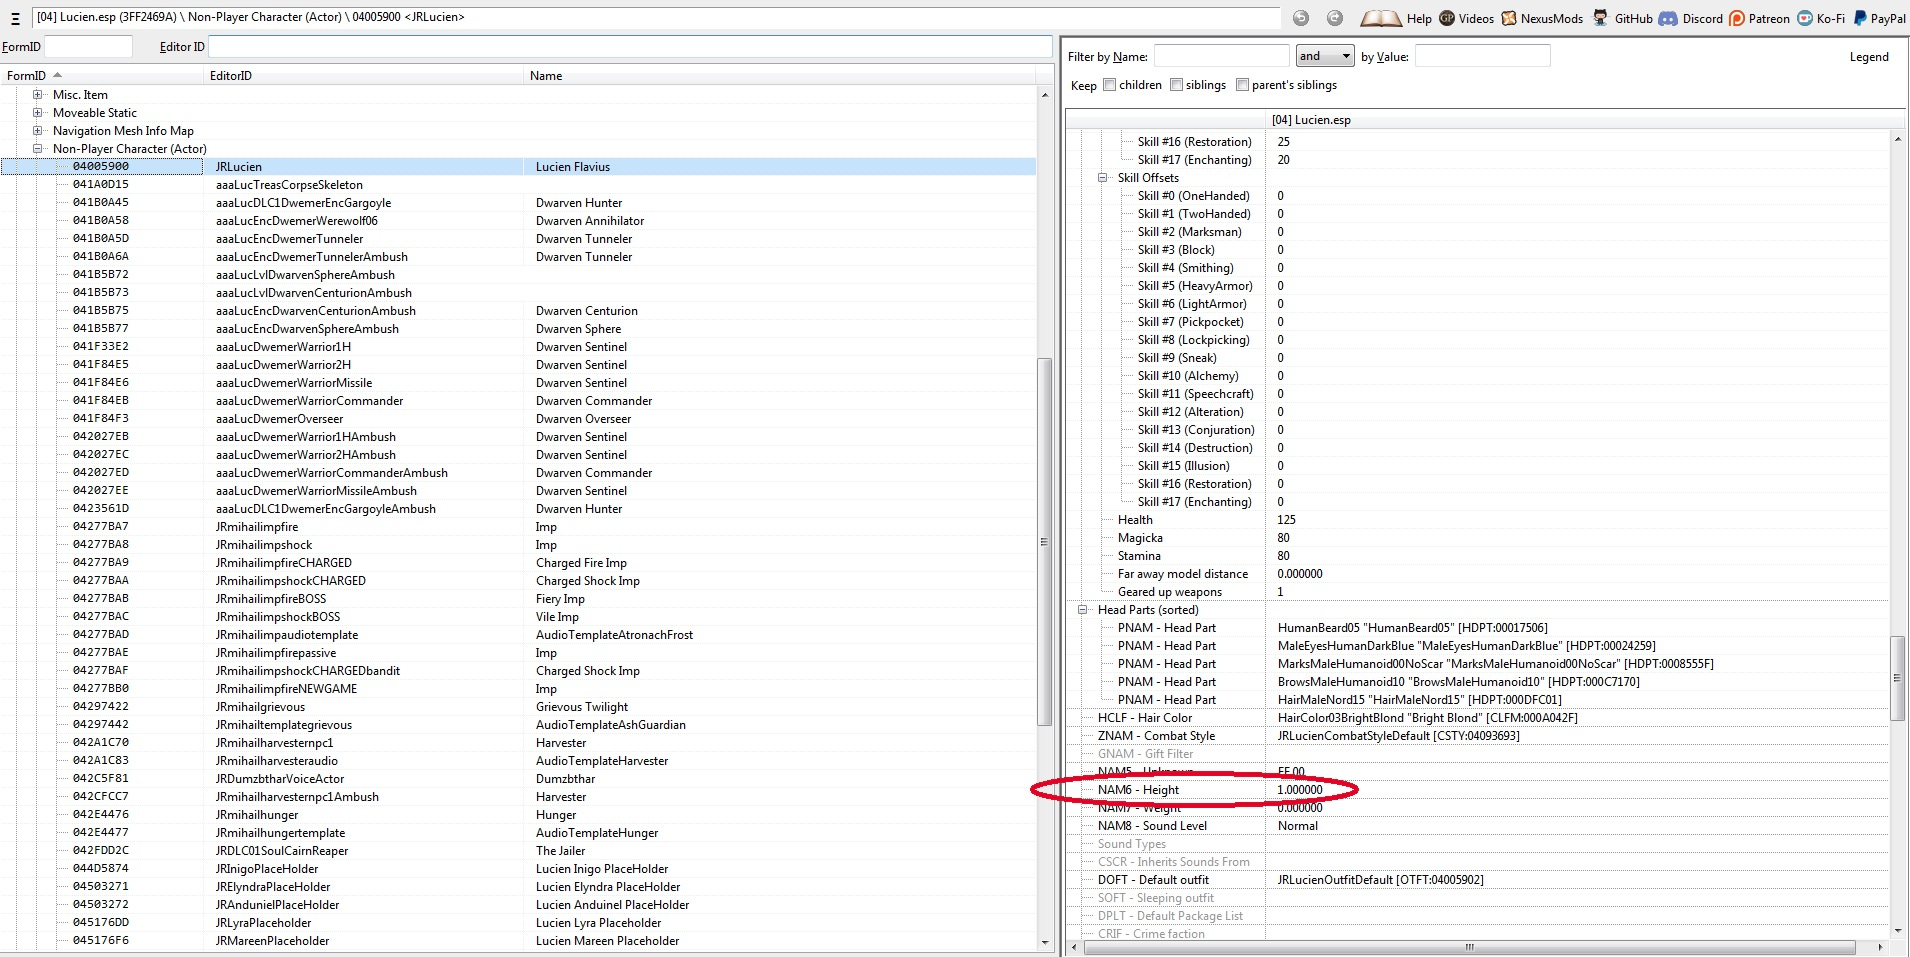This screenshot has width=1910, height=957.
Task: Click JRLucienOutfitDefault value cell
Action: 1380,880
